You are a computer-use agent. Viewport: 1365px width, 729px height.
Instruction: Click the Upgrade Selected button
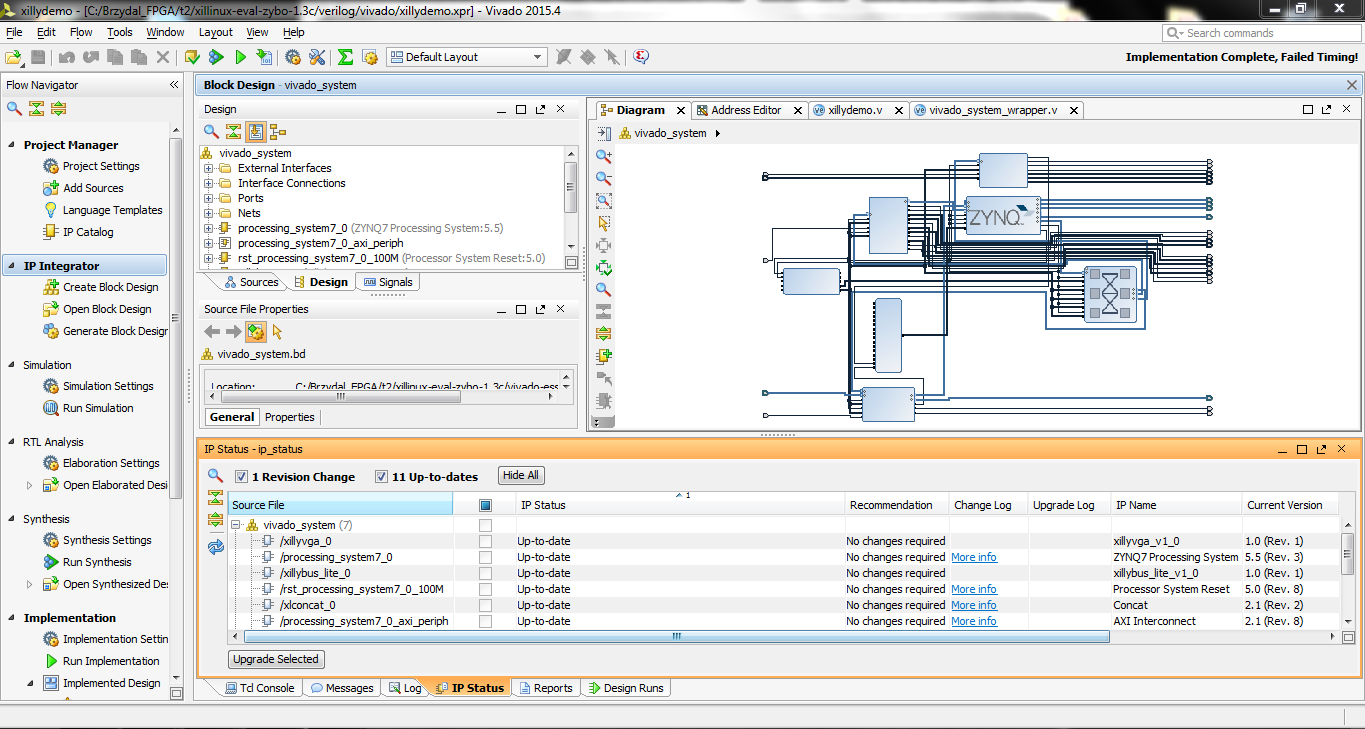point(276,659)
